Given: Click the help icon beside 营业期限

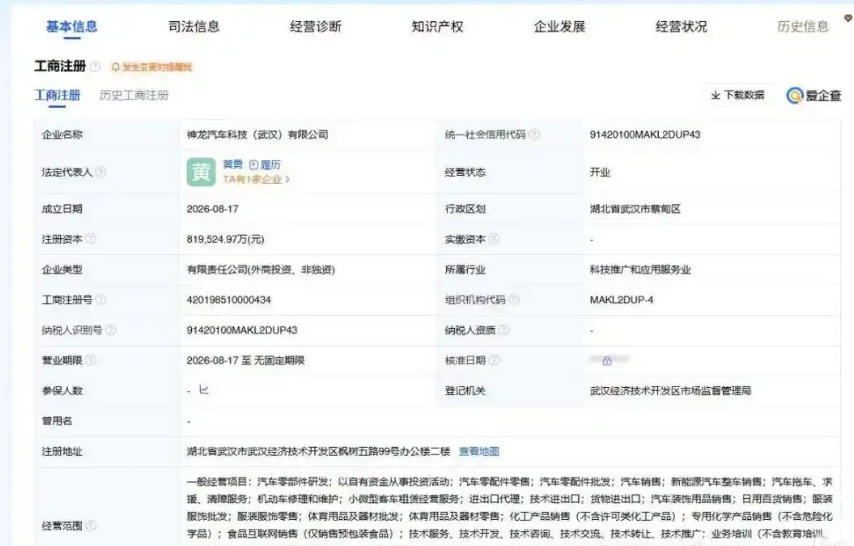Looking at the screenshot, I should 91,360.
